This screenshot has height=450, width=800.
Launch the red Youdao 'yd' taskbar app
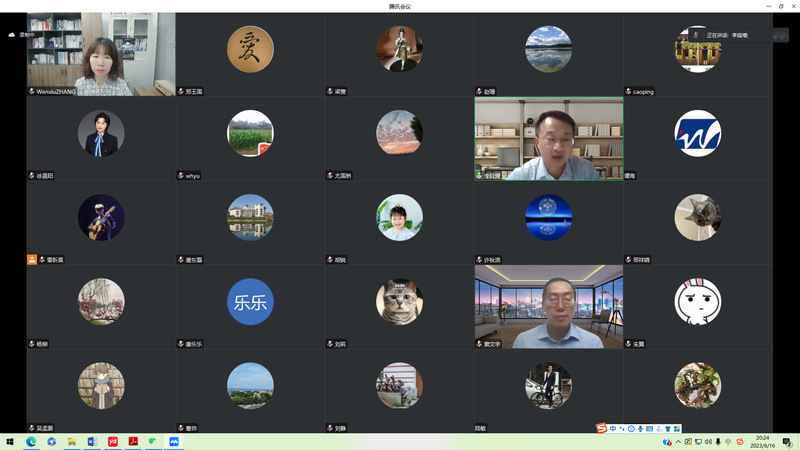click(112, 441)
